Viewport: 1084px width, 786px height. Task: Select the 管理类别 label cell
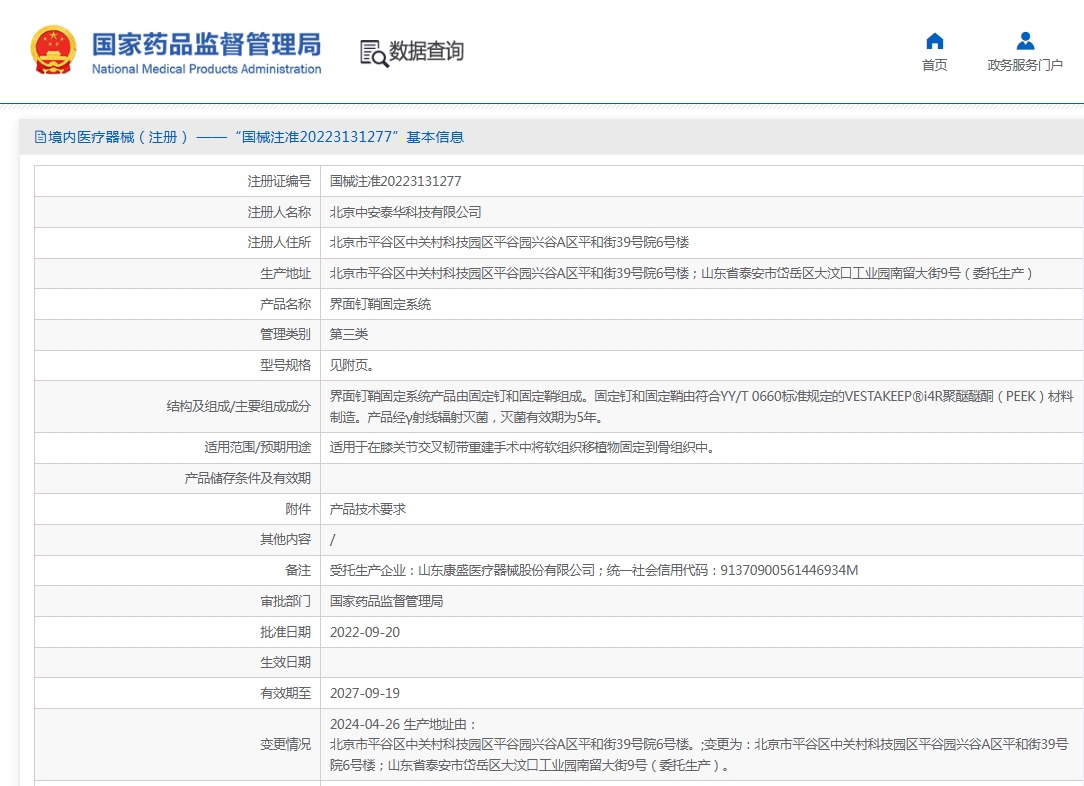[178, 335]
